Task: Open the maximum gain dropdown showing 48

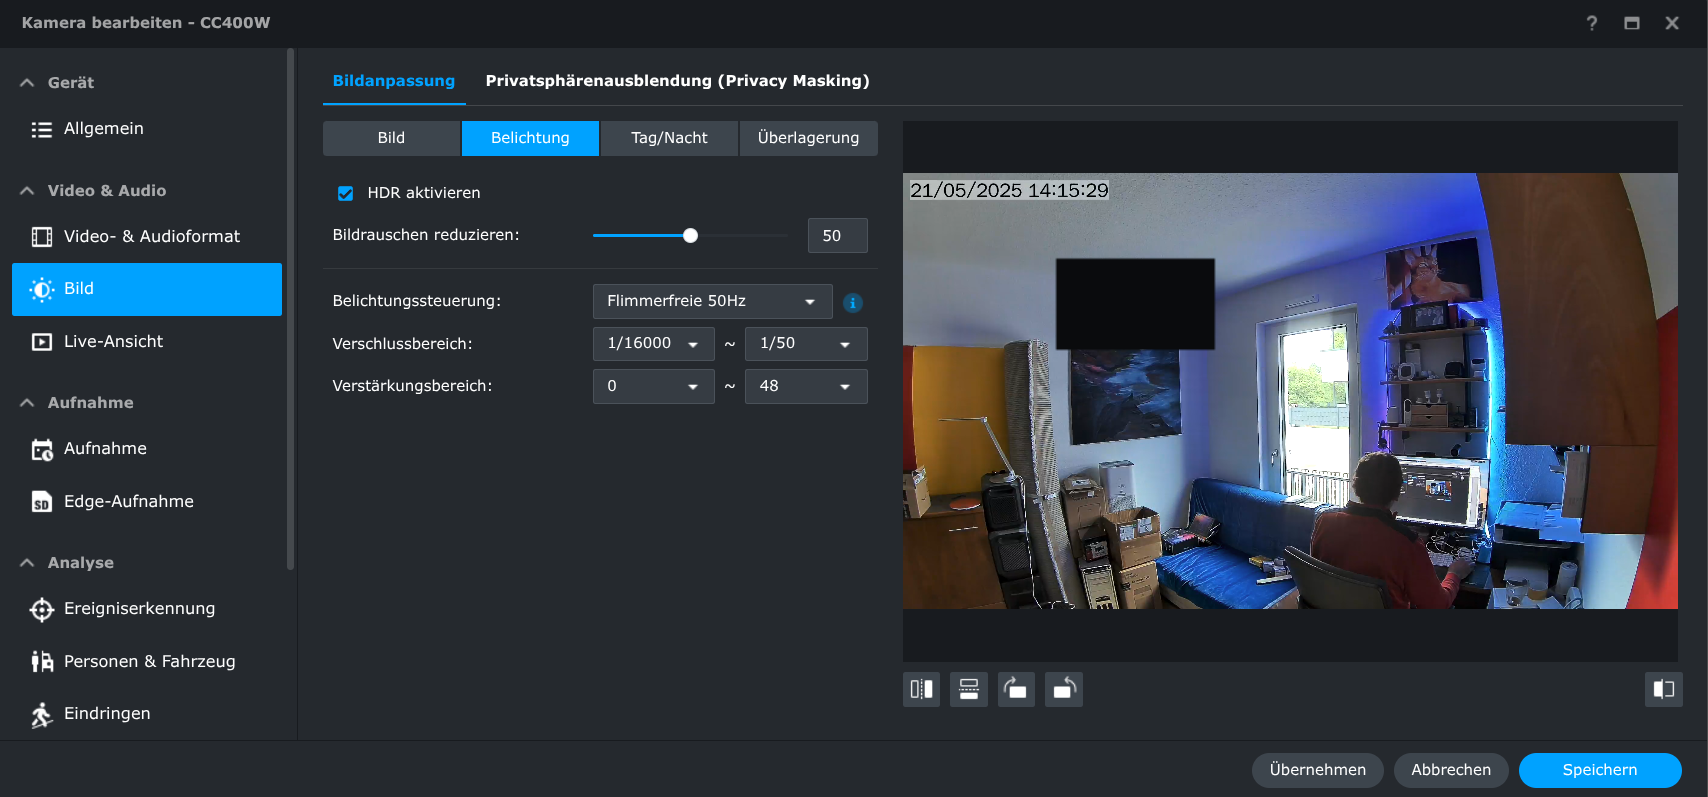Action: pyautogui.click(x=805, y=386)
